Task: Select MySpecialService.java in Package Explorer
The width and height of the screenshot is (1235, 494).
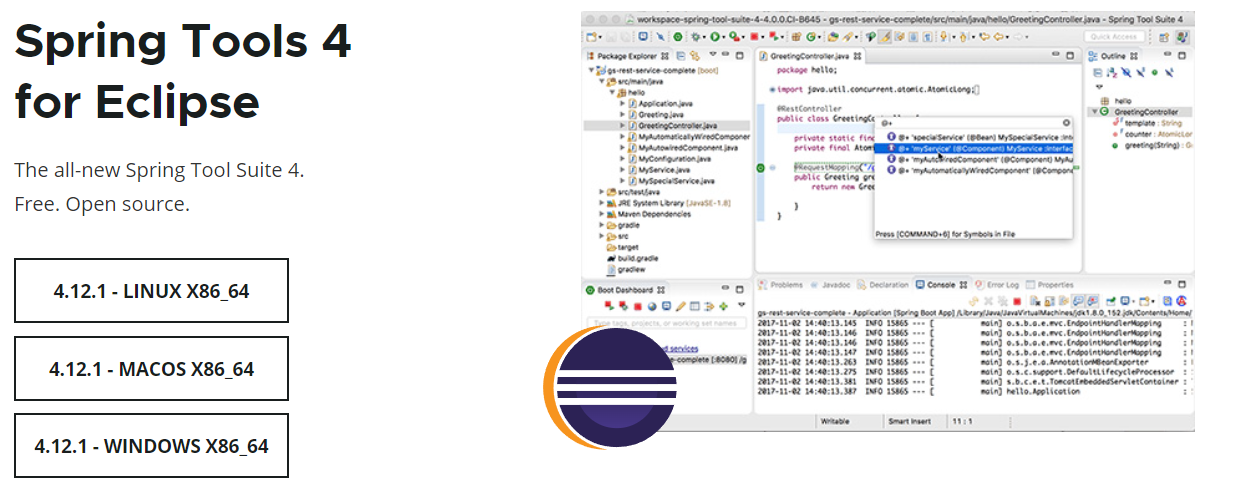Action: [x=669, y=181]
